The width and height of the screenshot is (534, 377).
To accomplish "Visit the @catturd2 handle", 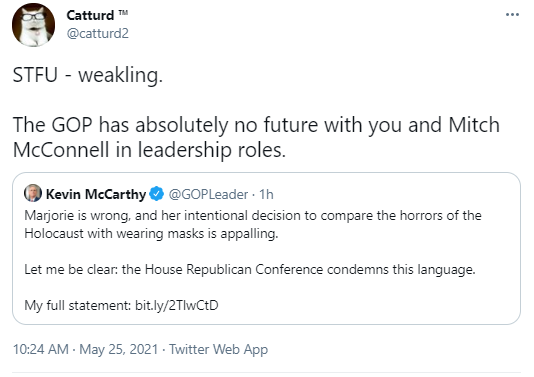I will click(98, 33).
